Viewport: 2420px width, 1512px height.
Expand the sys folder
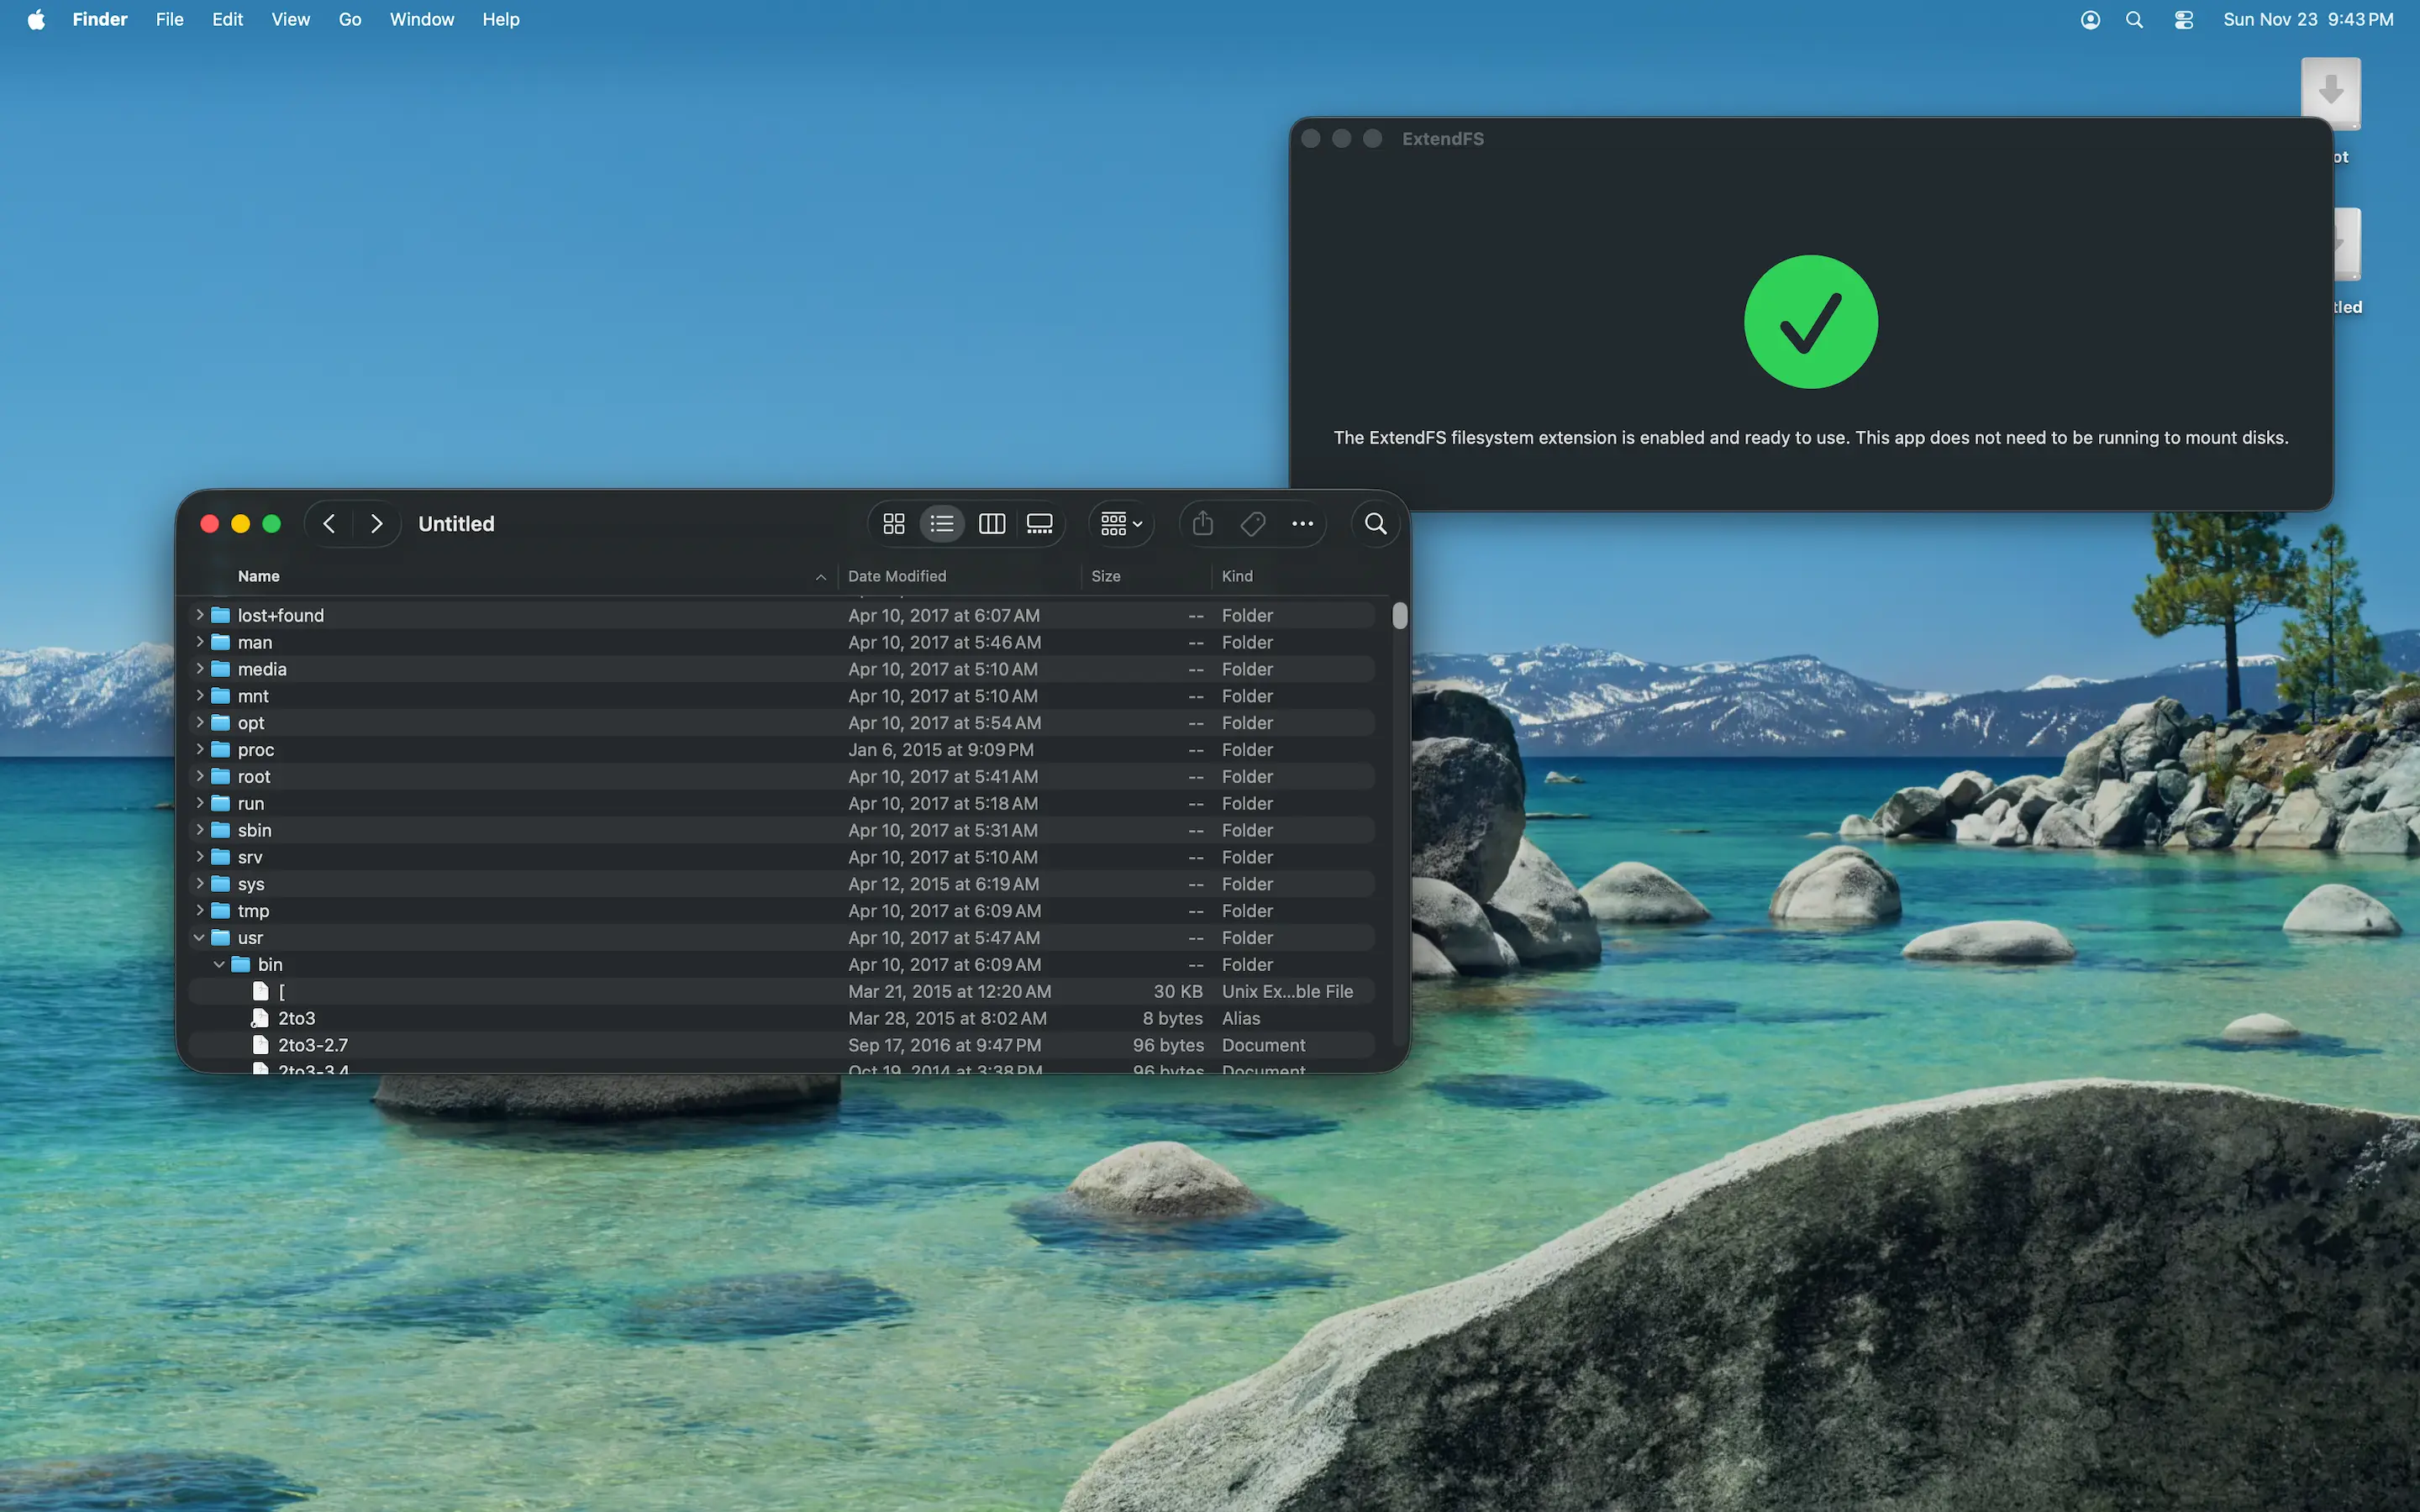pos(199,883)
